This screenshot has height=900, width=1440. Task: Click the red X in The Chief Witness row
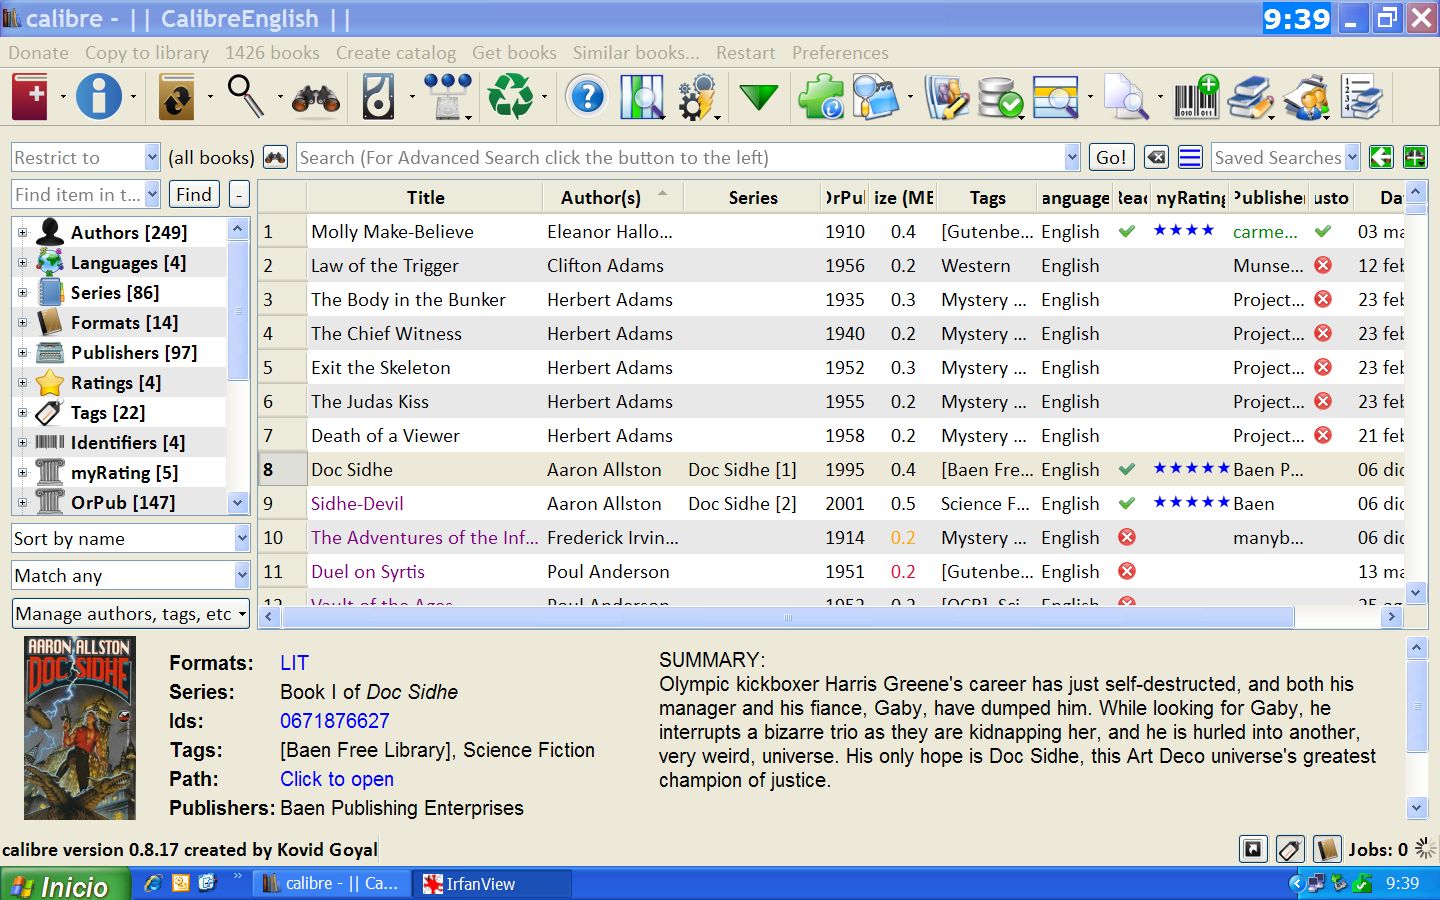pyautogui.click(x=1323, y=333)
